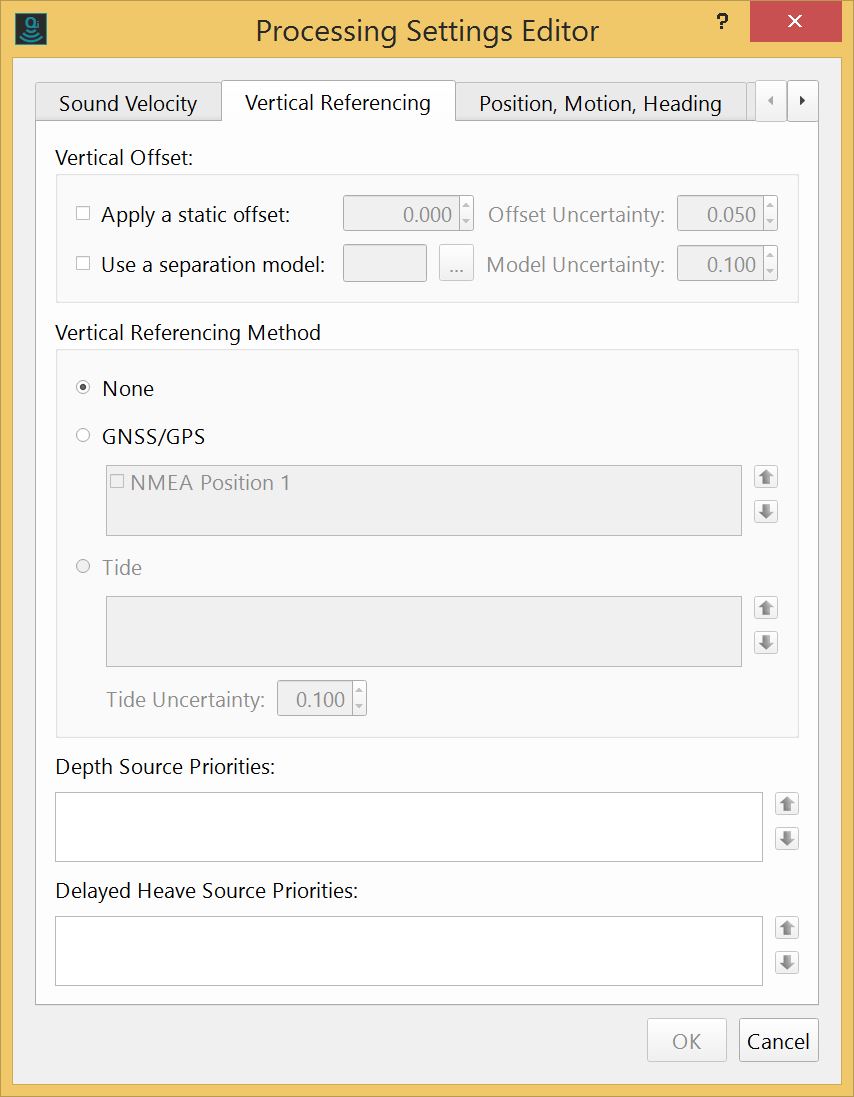Viewport: 854px width, 1097px height.
Task: Click the Tide list's down-arrow priority button
Action: (765, 642)
